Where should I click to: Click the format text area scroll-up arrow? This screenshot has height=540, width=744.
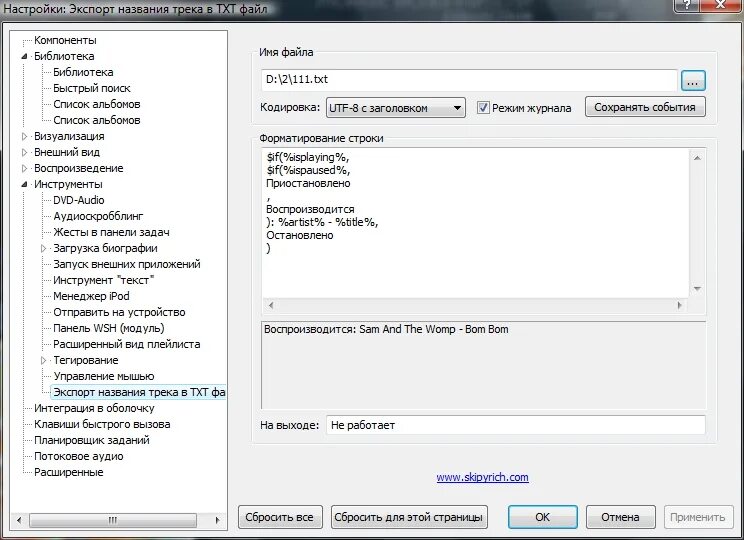(x=697, y=158)
